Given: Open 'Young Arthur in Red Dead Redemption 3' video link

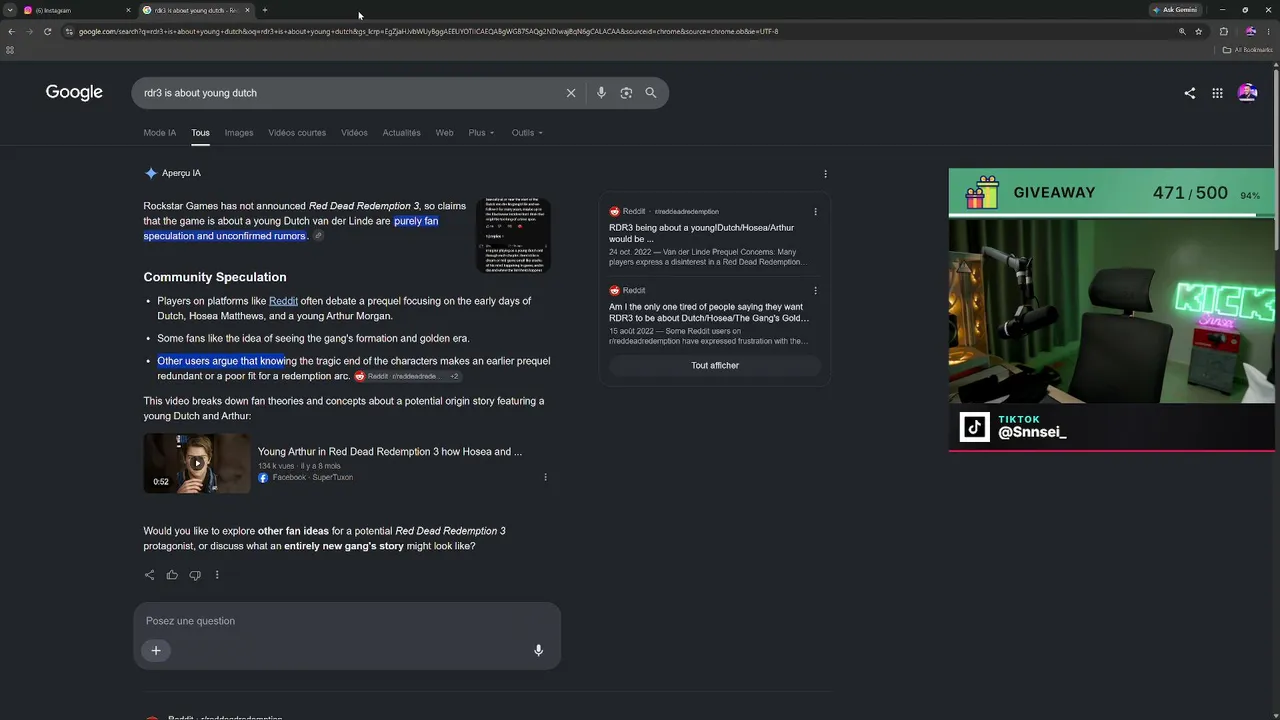Looking at the screenshot, I should point(390,452).
